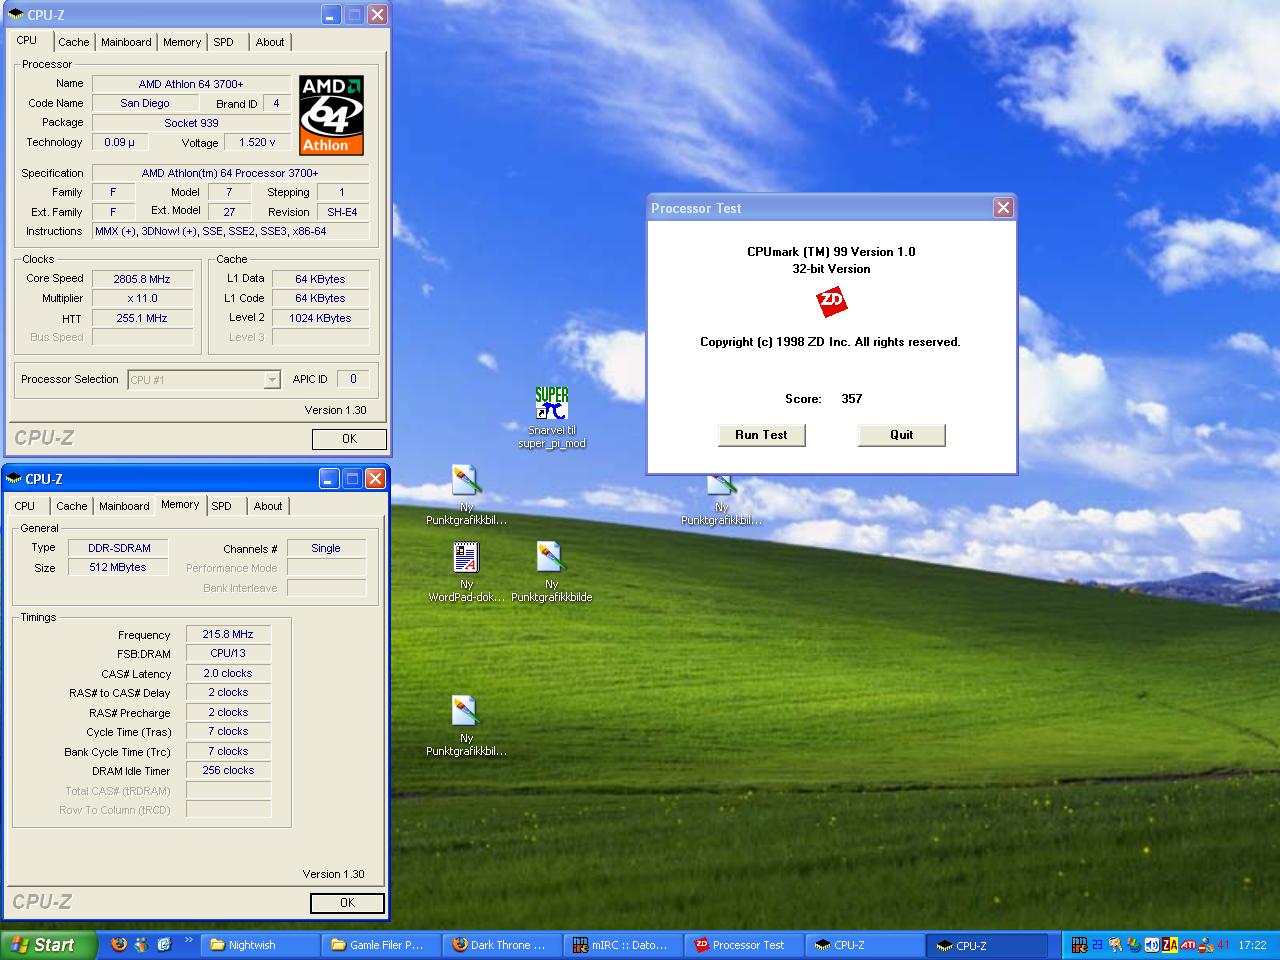Open the ATI tray icon

1188,945
